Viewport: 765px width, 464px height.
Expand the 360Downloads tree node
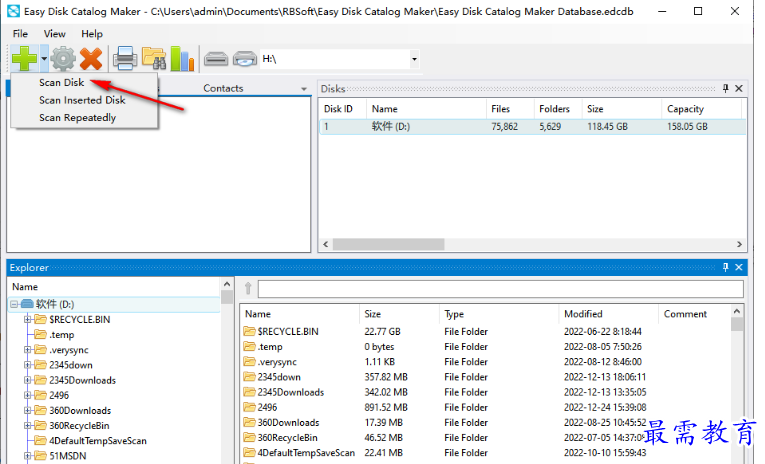28,410
